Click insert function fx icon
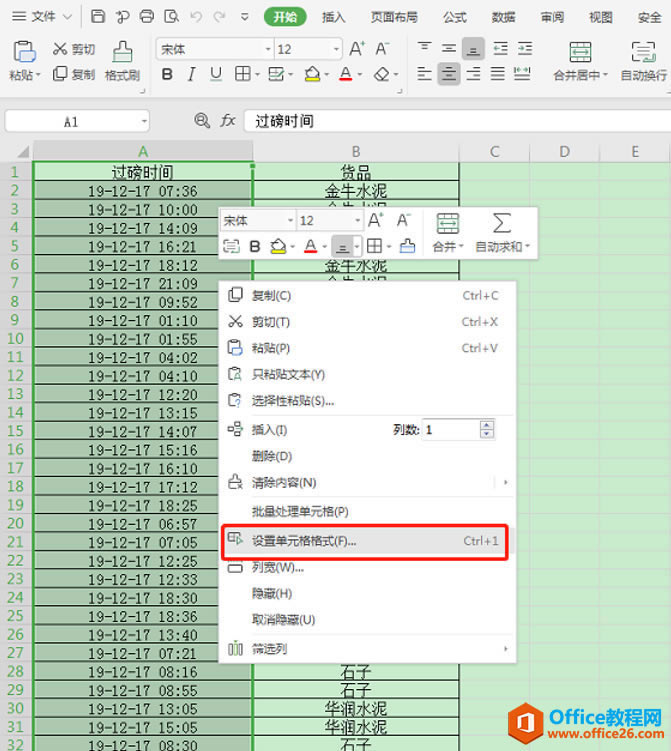The width and height of the screenshot is (671, 751). tap(227, 121)
